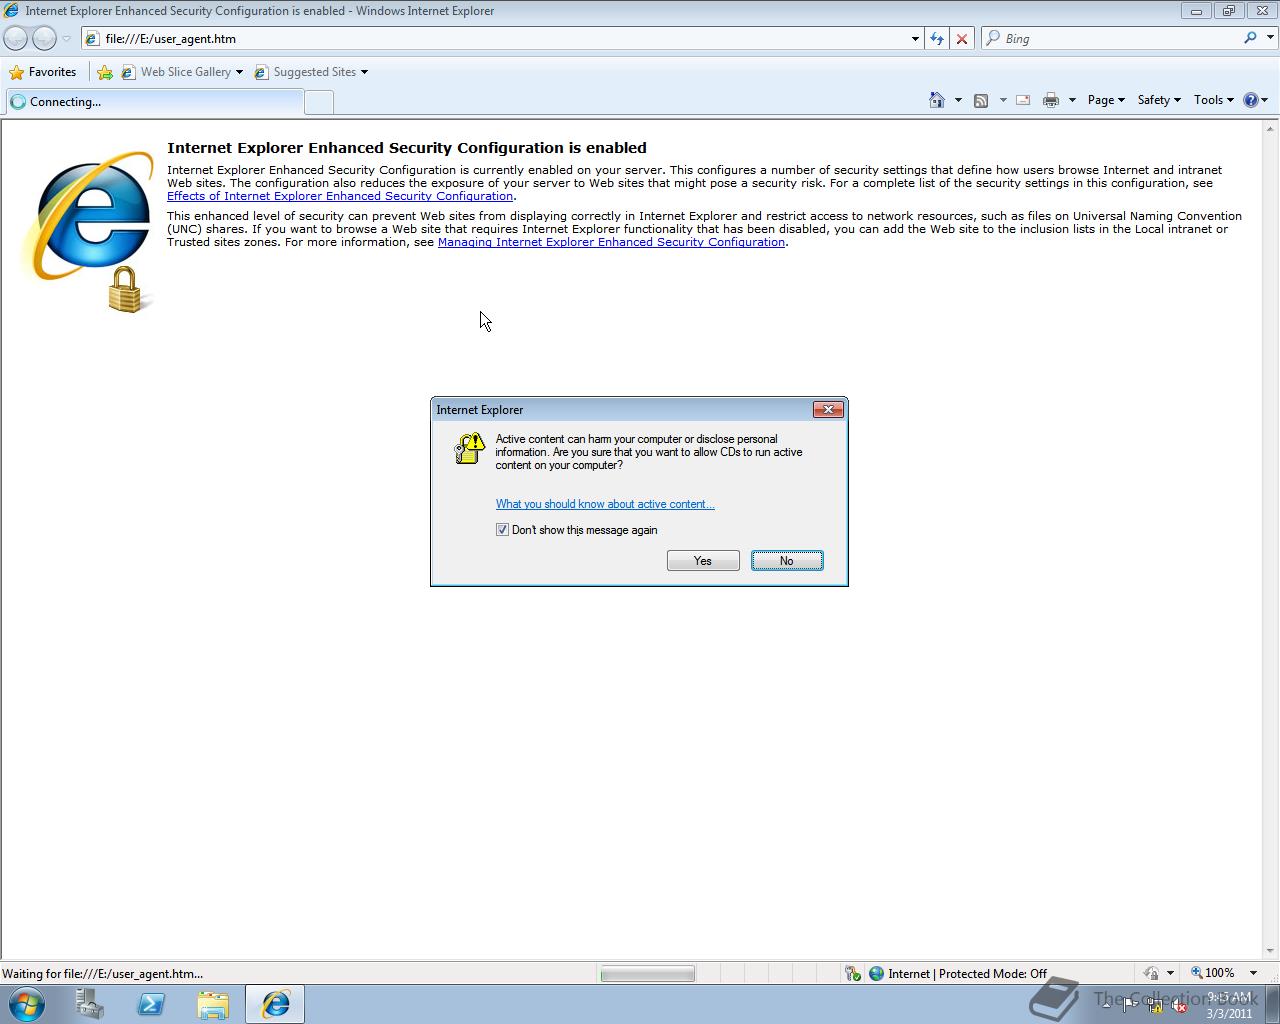Open the Favorites center
The width and height of the screenshot is (1280, 1024).
(x=43, y=72)
